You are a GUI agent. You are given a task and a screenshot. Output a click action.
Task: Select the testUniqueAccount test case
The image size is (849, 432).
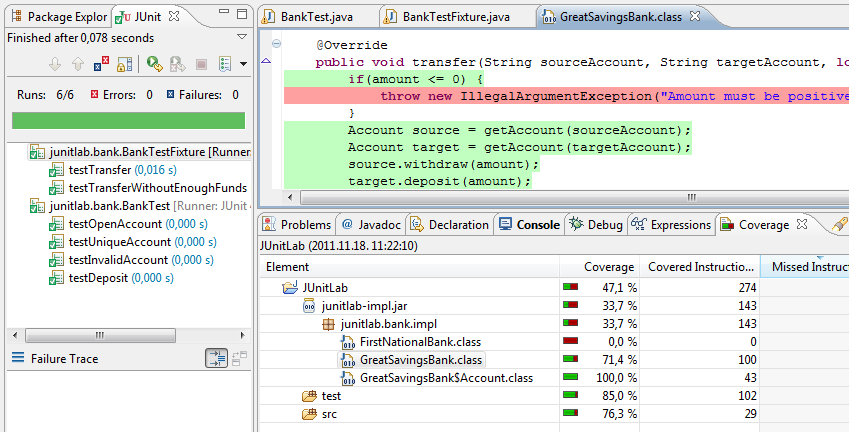click(133, 242)
